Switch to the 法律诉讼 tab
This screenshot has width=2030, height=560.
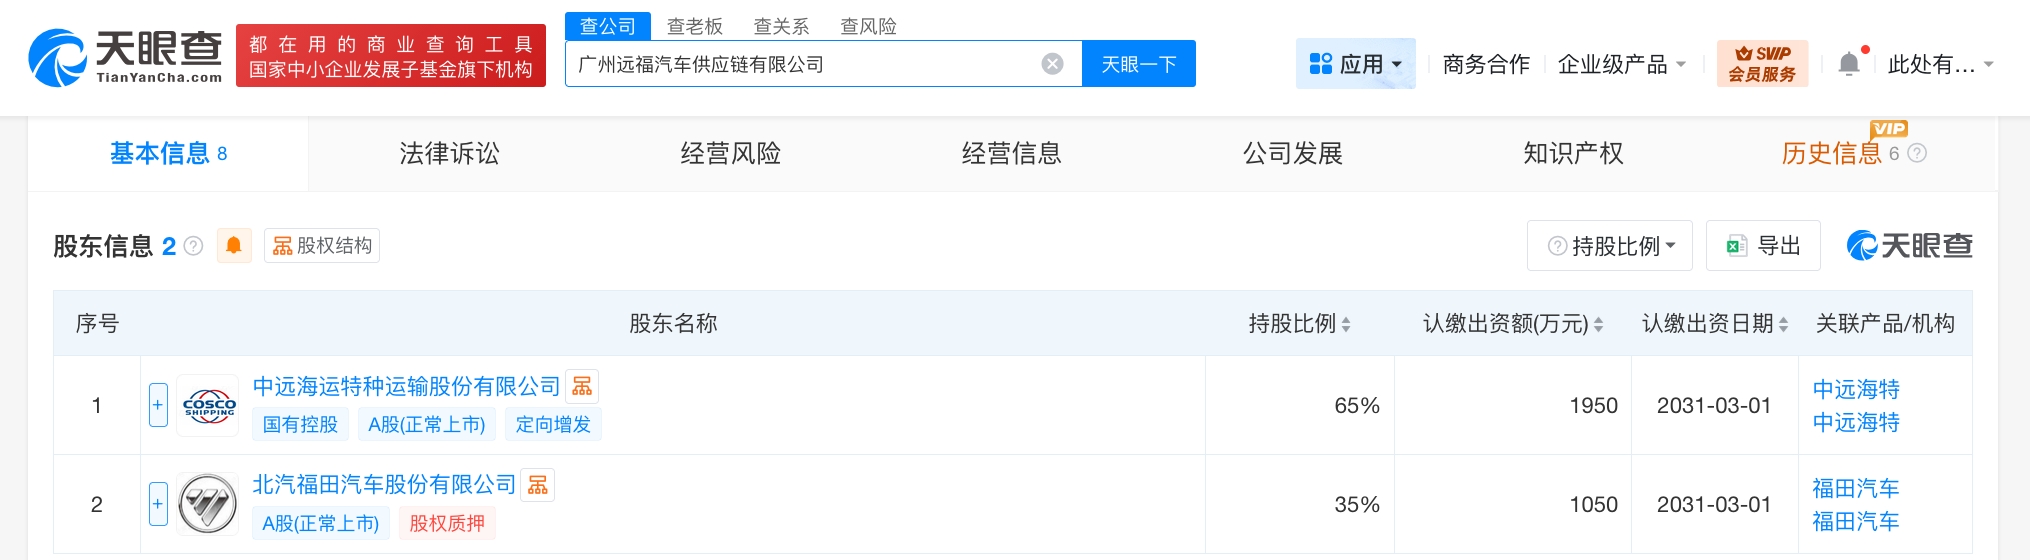pyautogui.click(x=449, y=153)
